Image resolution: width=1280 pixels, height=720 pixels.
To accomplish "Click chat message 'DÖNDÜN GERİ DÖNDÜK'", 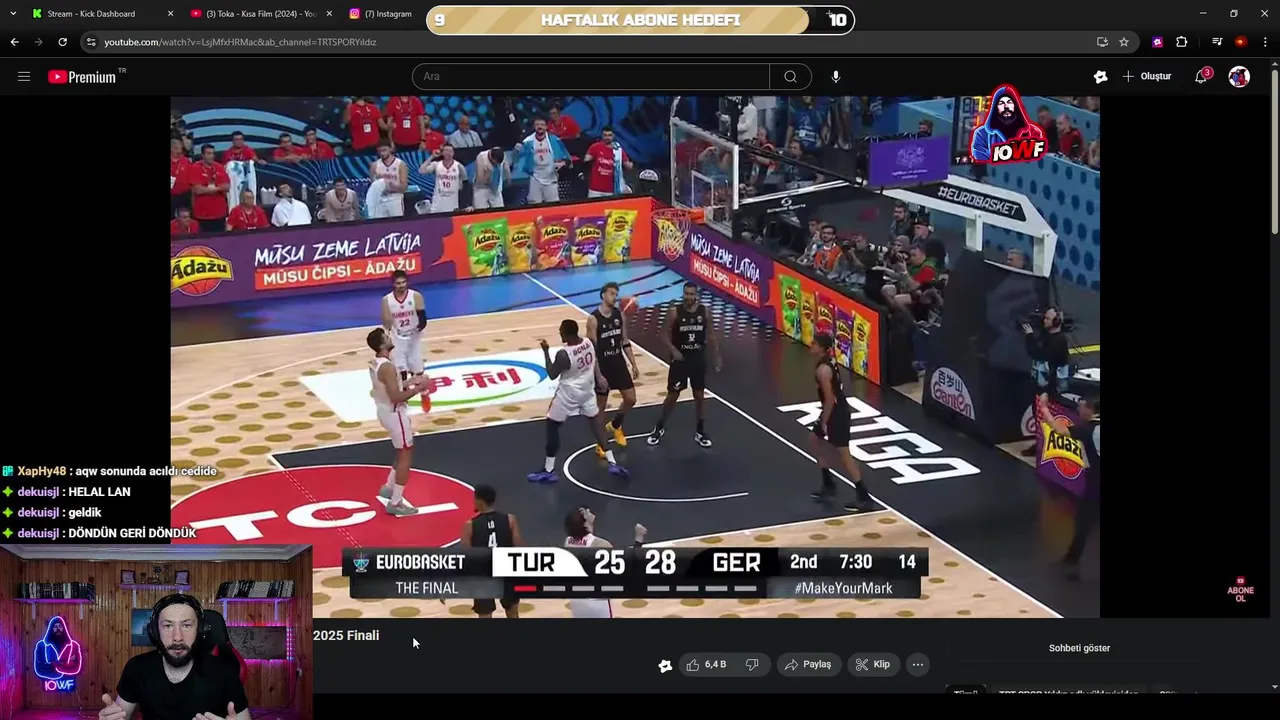I will pyautogui.click(x=132, y=533).
